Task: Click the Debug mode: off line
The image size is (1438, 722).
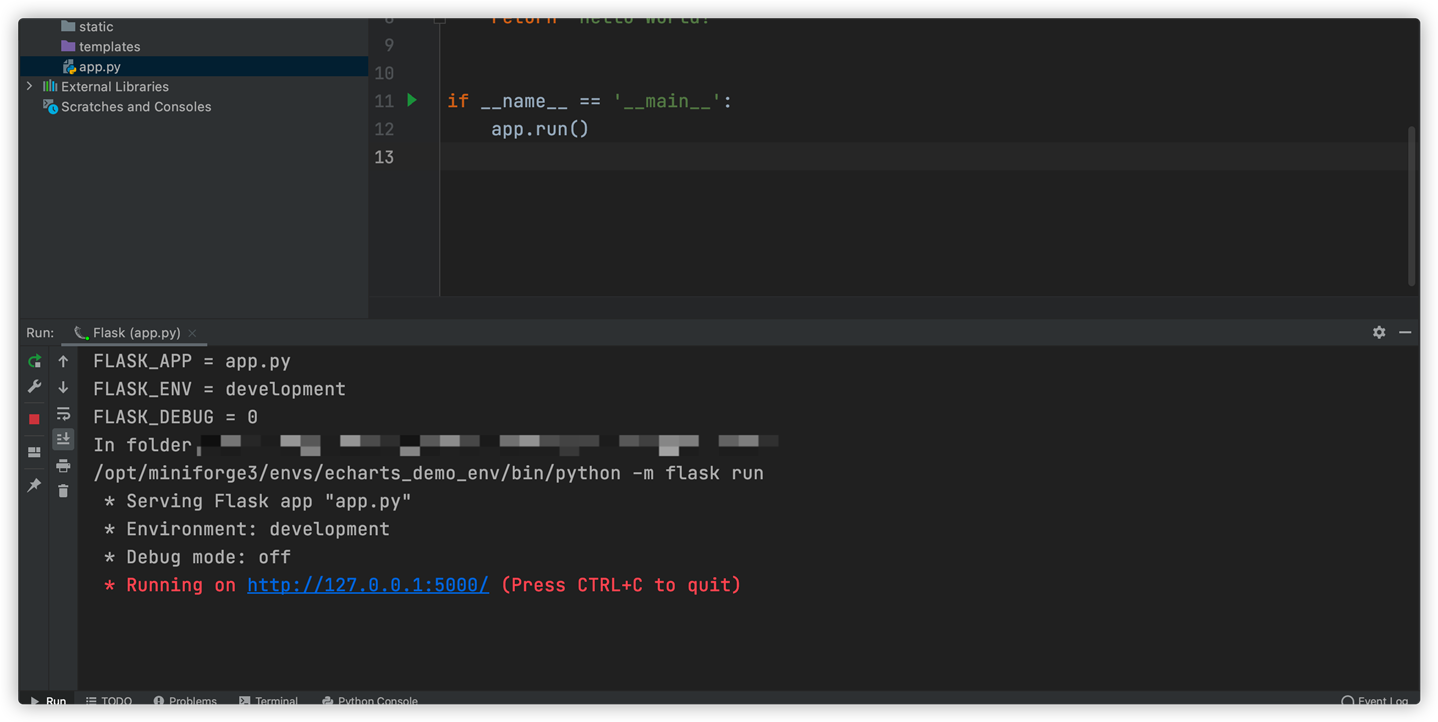Action: [x=198, y=557]
